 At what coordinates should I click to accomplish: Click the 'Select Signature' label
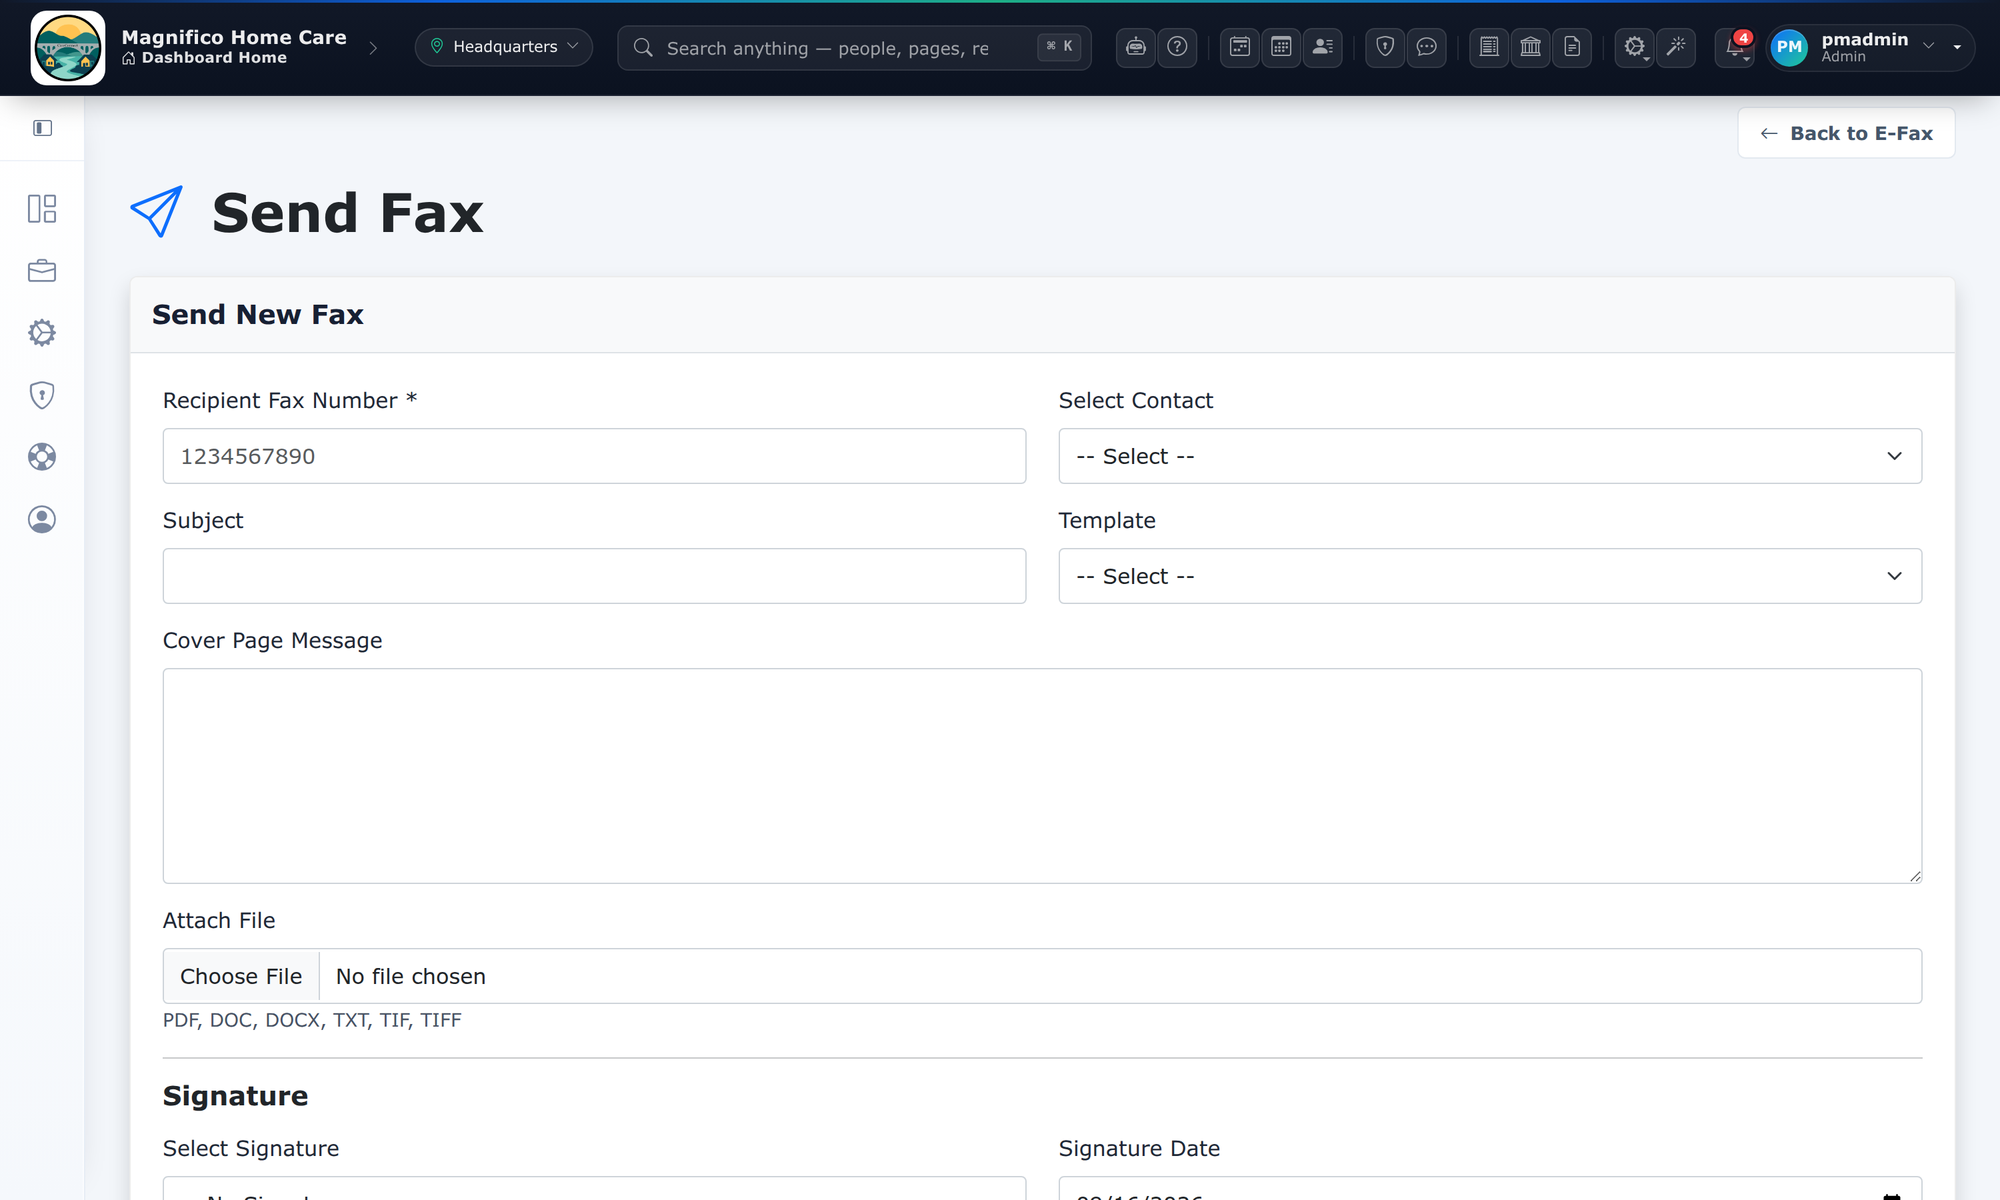tap(251, 1148)
